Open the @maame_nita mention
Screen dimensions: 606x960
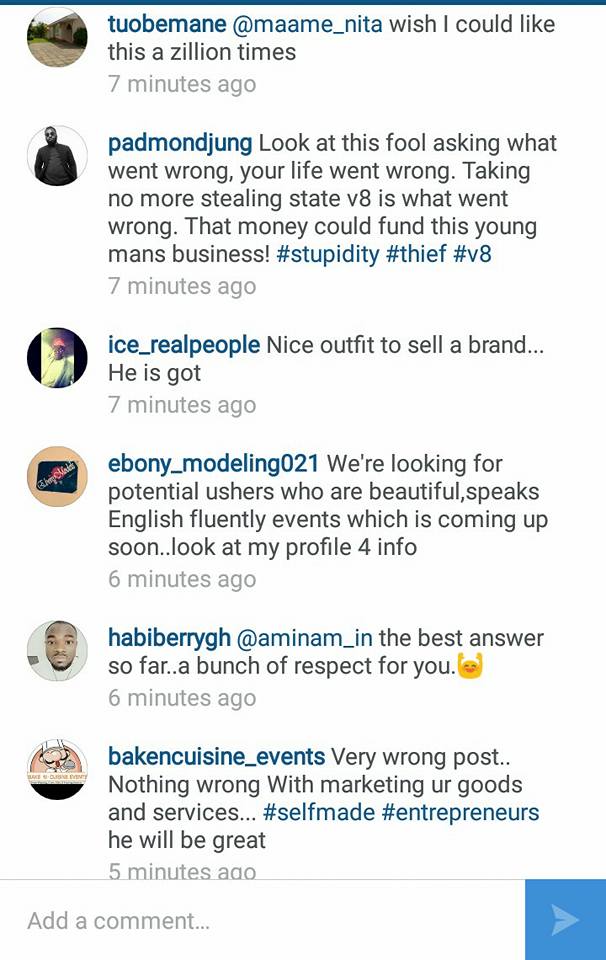[308, 24]
